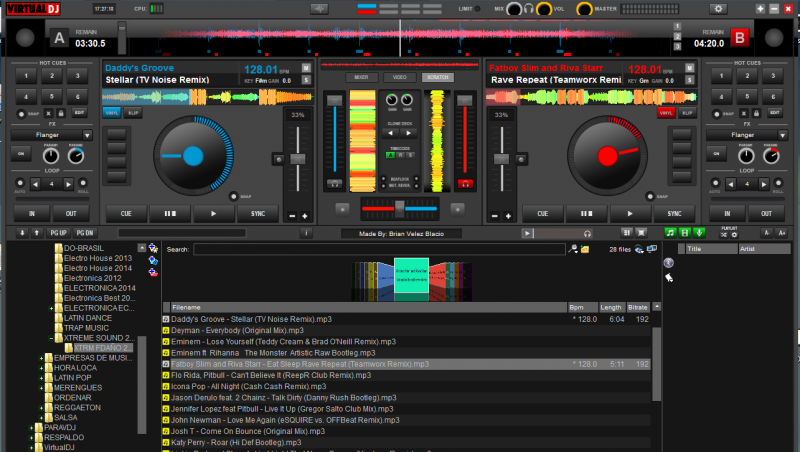The width and height of the screenshot is (800, 452).
Task: Expand the HORA LOCA folder
Action: point(41,368)
